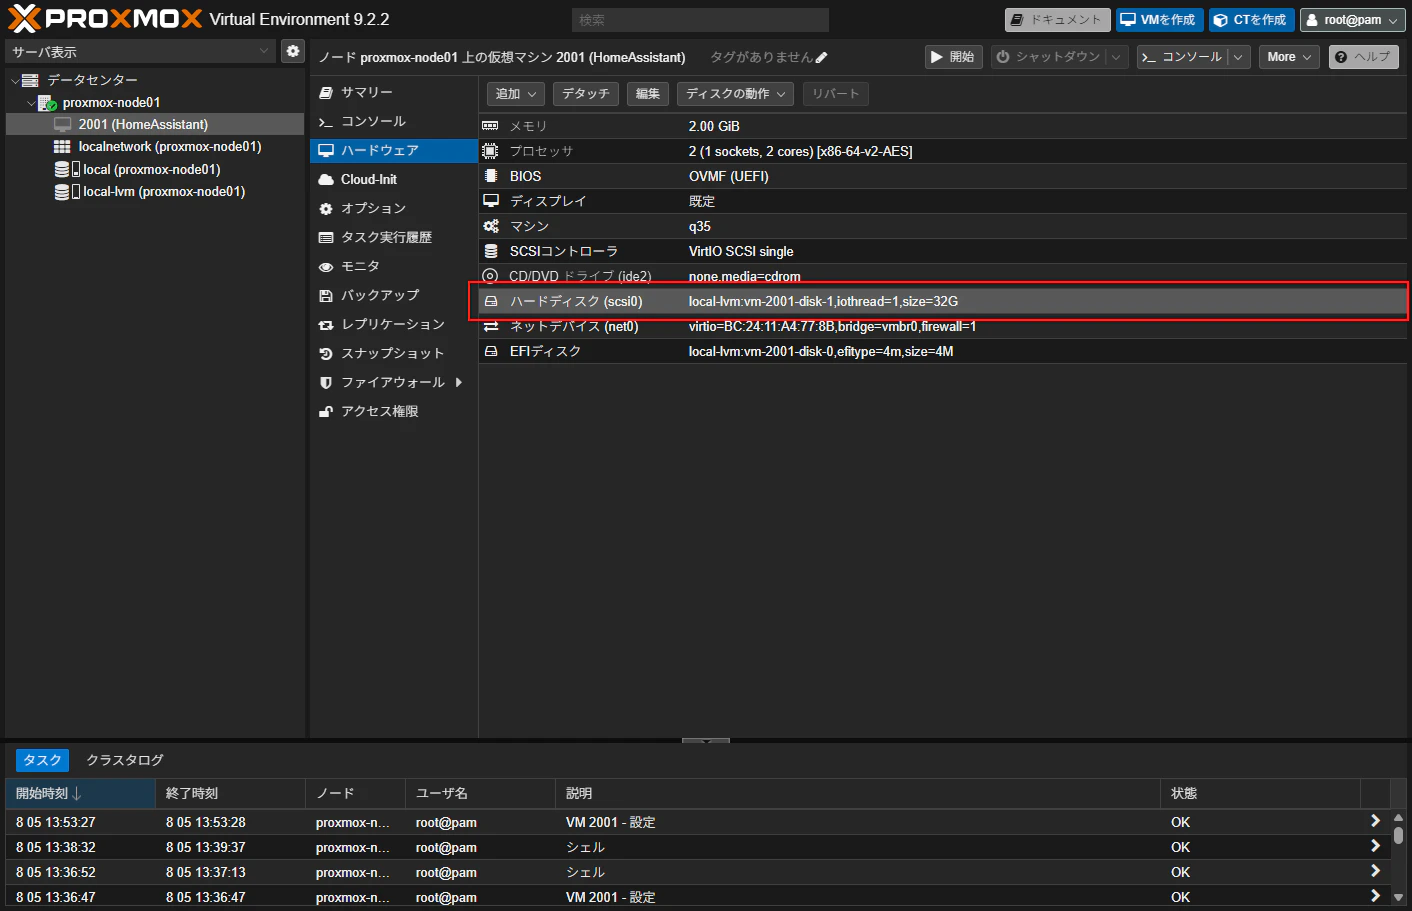This screenshot has width=1412, height=911.
Task: Click the network device (net0) arrows icon
Action: coord(490,326)
